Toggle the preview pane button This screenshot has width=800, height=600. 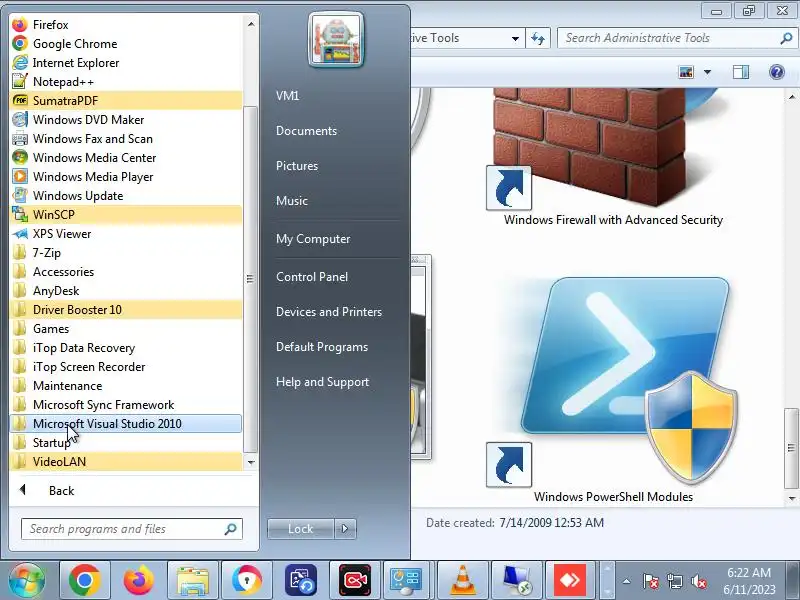click(741, 72)
